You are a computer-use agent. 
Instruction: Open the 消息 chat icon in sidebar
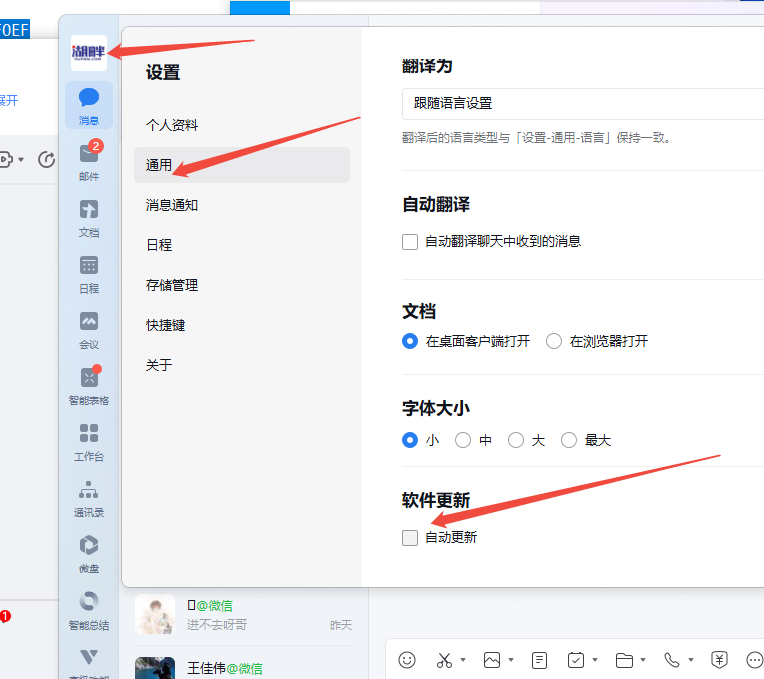pos(89,105)
